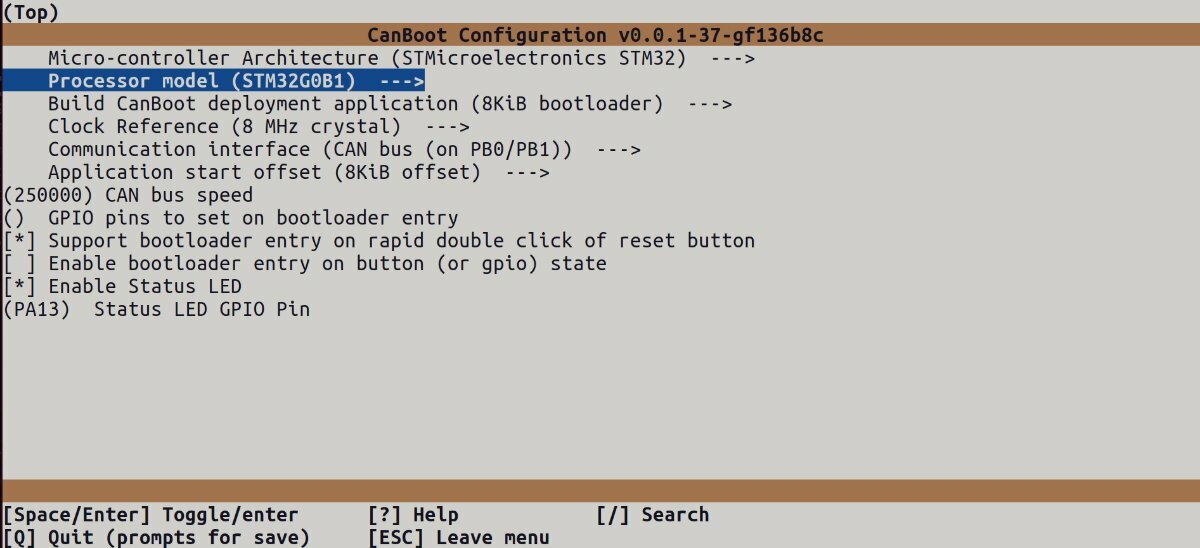Enable bootloader entry on button state
The width and height of the screenshot is (1200, 548).
point(304,264)
